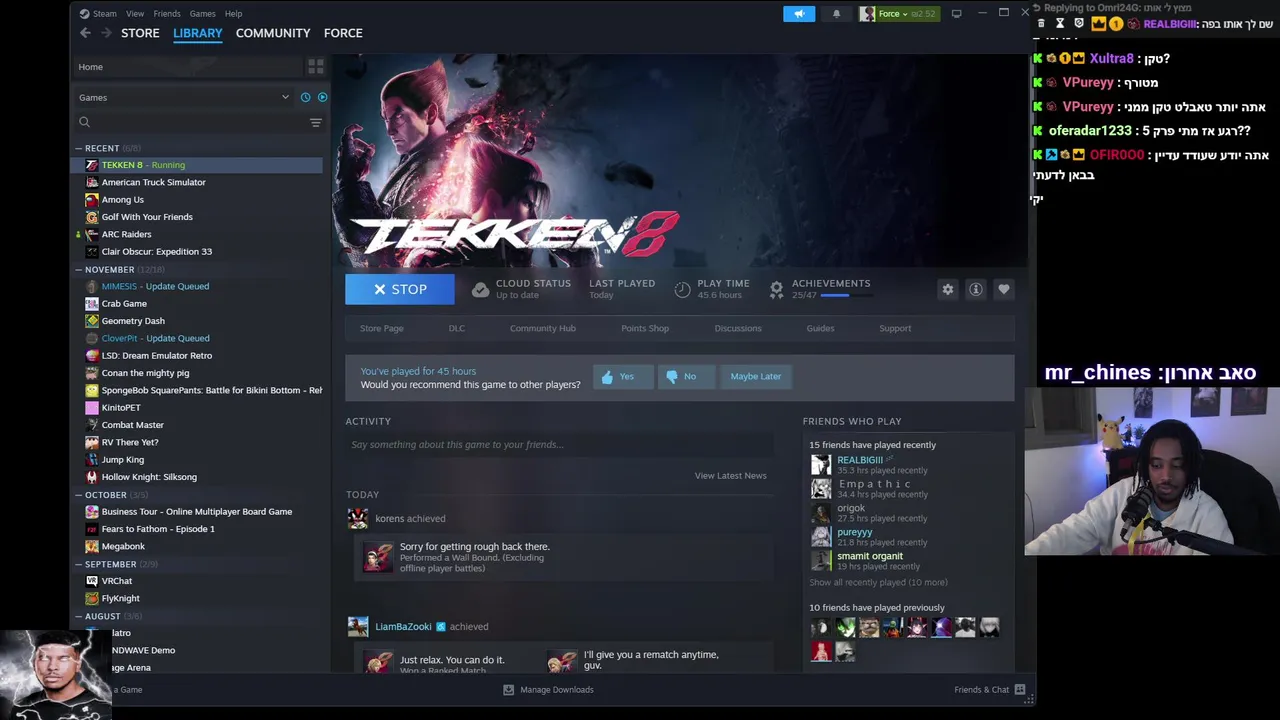This screenshot has height=720, width=1280.
Task: Open Friends & Chat icon
Action: point(1020,690)
